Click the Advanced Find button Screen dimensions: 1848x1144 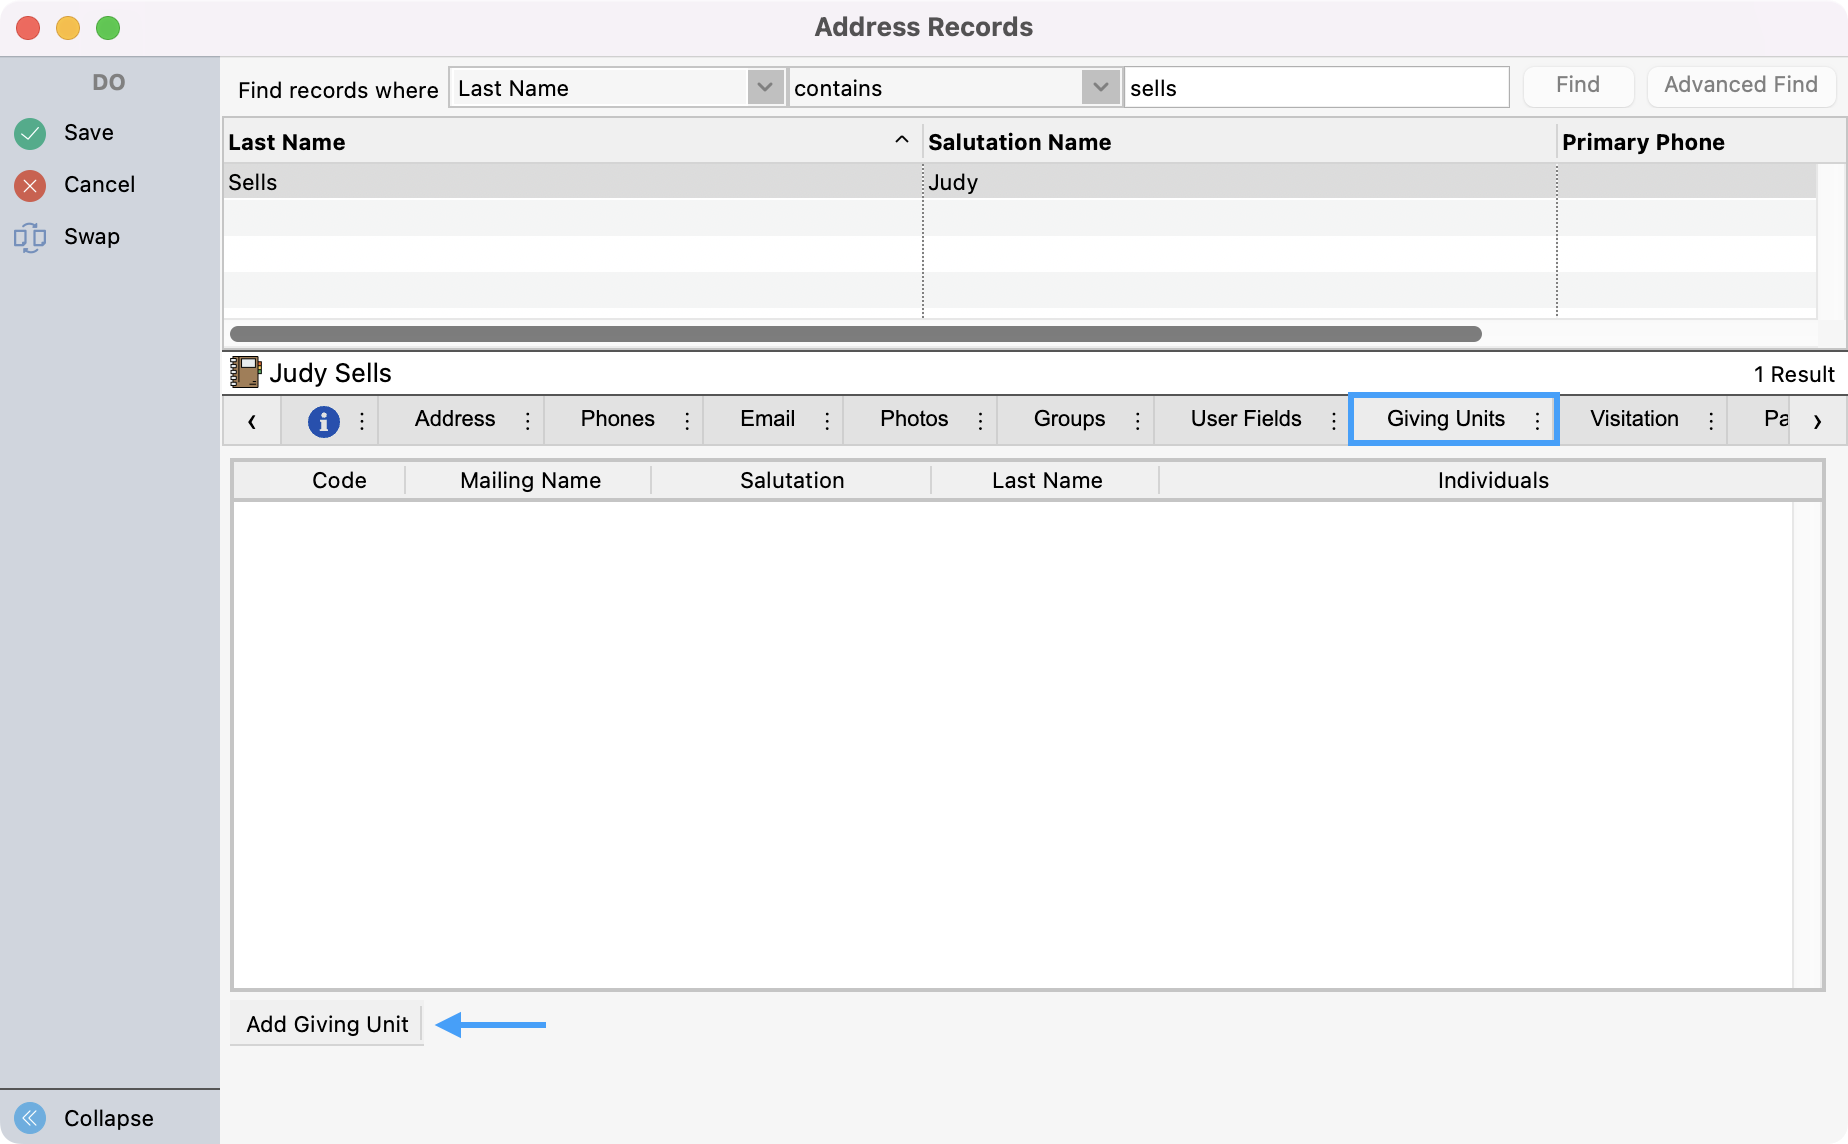[1740, 86]
